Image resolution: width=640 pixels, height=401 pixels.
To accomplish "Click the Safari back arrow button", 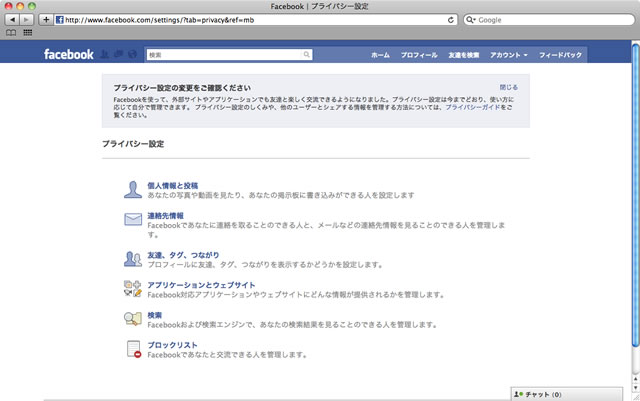I will pyautogui.click(x=12, y=20).
